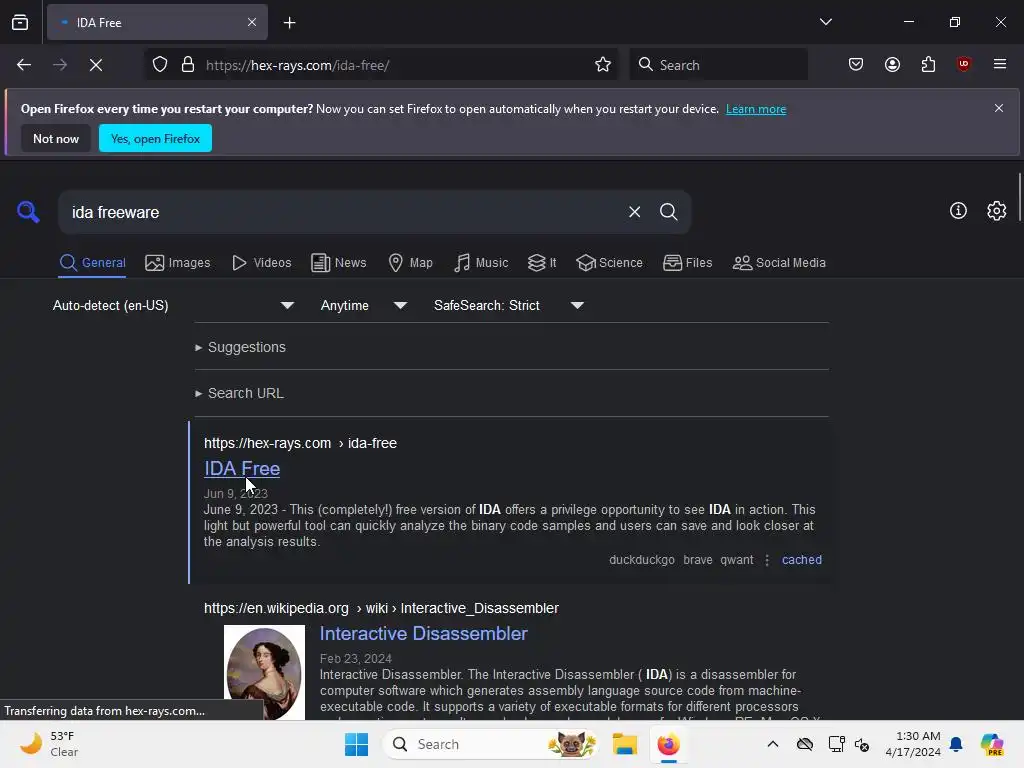The width and height of the screenshot is (1024, 768).
Task: Click the hex-rays.com ida-free result URL
Action: [300, 443]
